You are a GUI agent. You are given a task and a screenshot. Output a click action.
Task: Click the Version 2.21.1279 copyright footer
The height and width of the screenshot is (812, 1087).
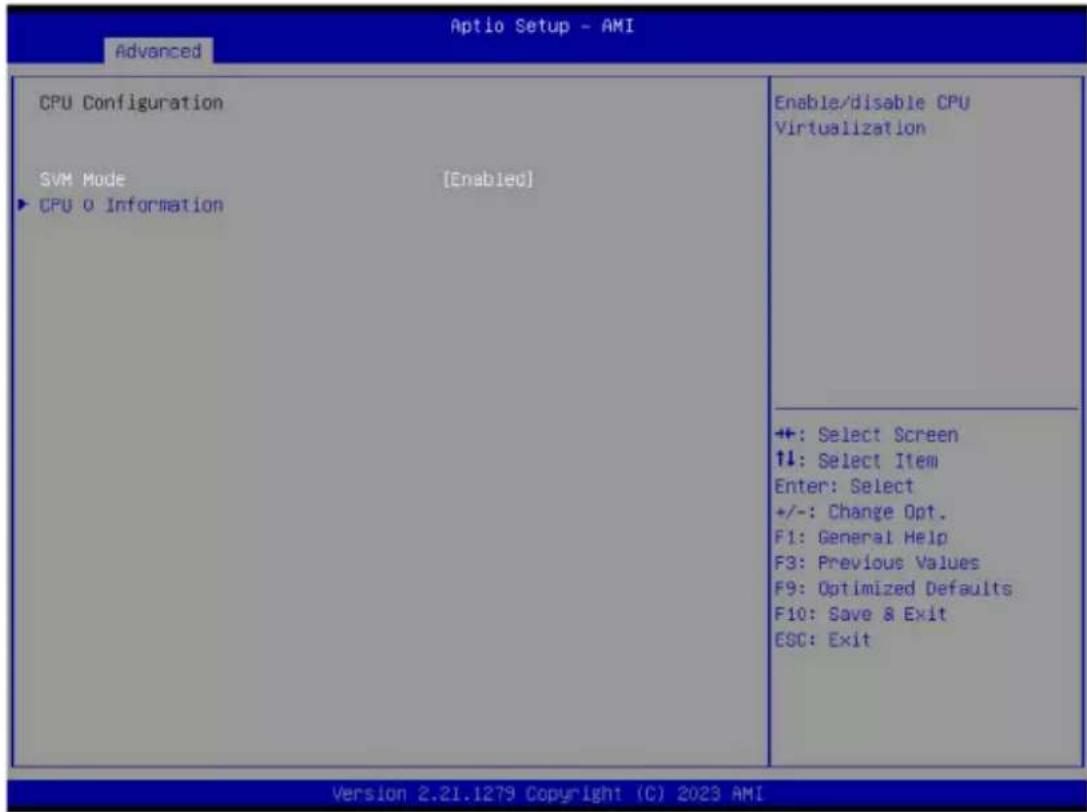548,793
